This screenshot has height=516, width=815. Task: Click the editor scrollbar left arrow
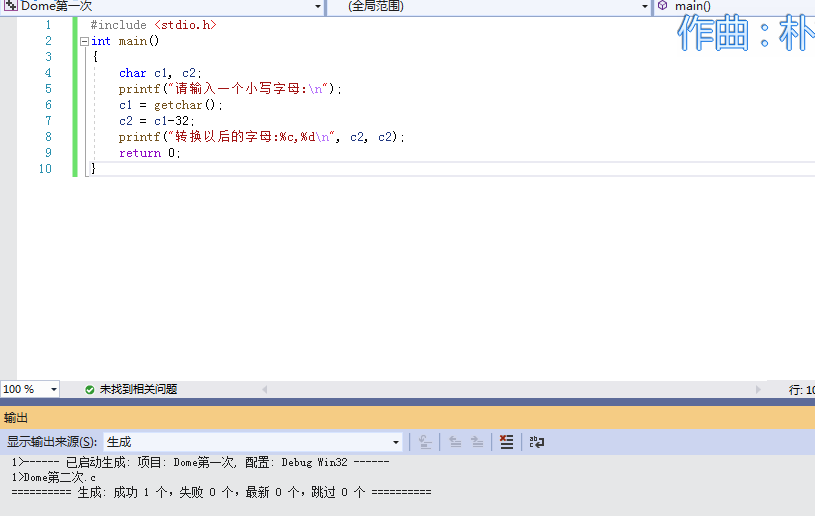pos(265,389)
